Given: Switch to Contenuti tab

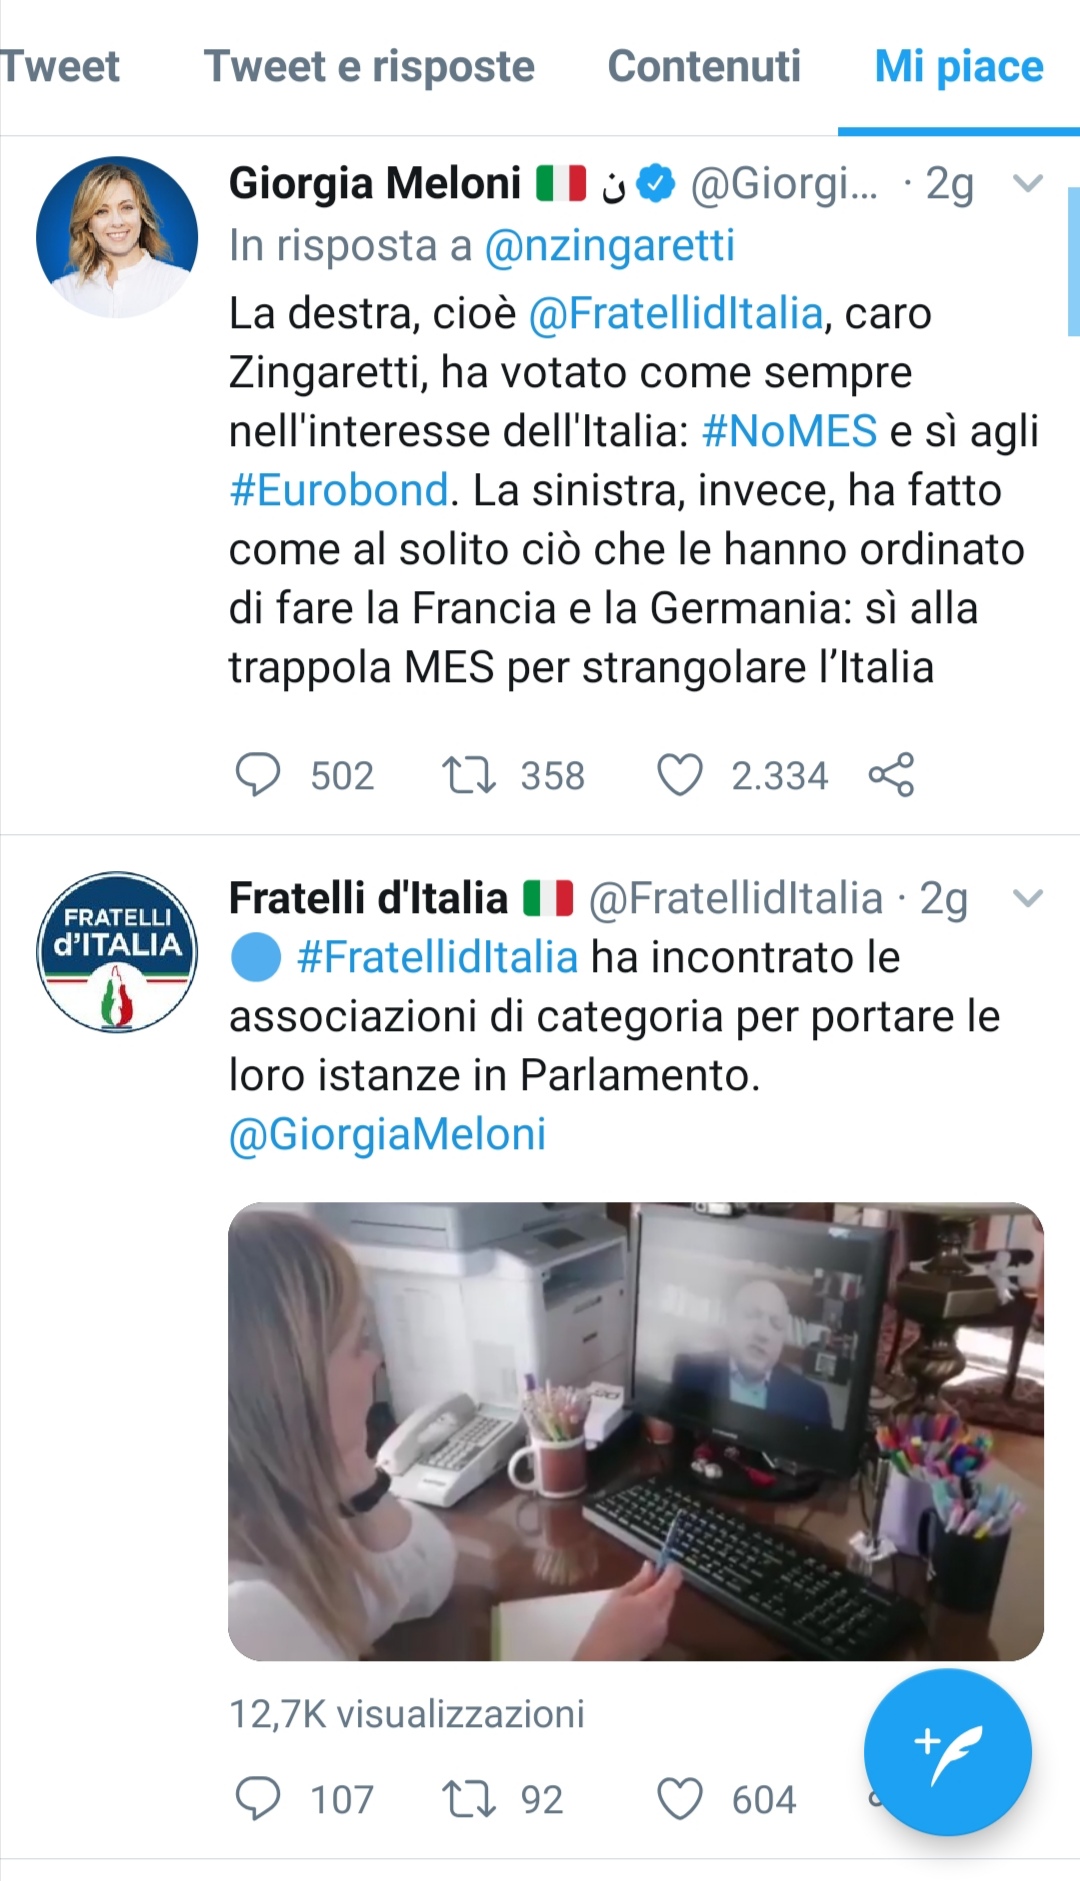Looking at the screenshot, I should [704, 67].
